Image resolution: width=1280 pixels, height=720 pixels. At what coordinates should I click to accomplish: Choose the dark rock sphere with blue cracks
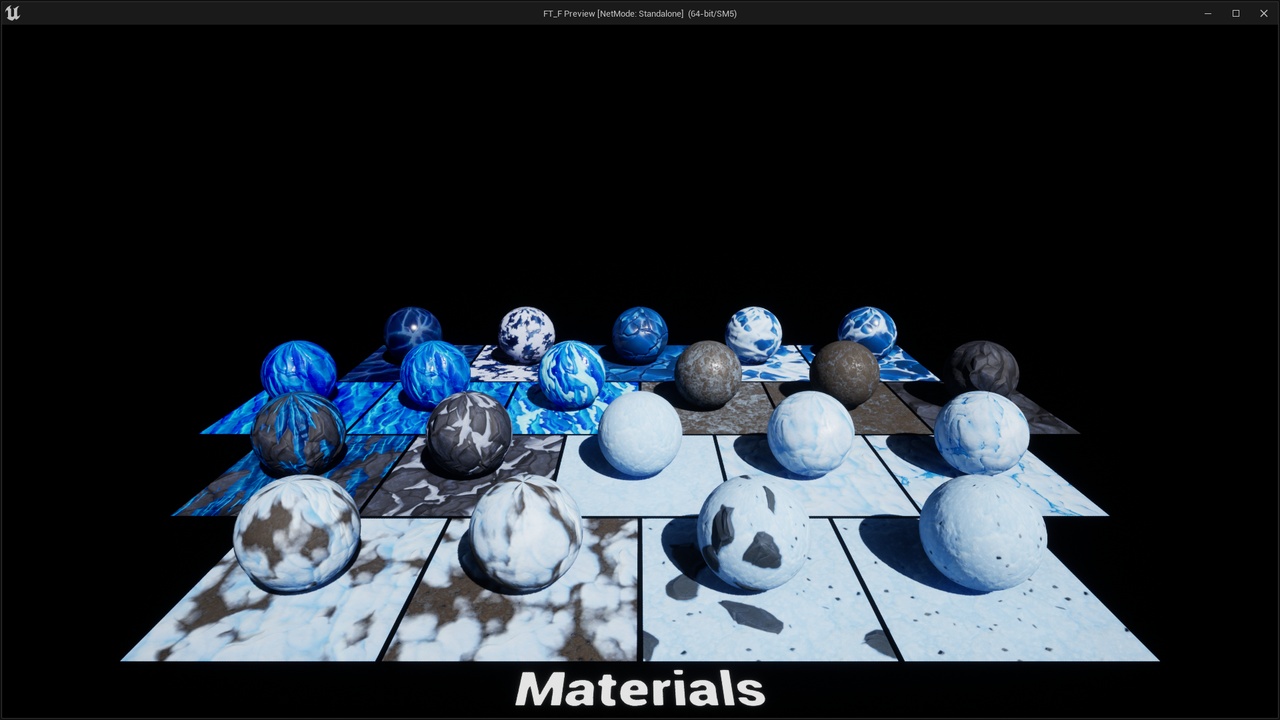pos(298,434)
